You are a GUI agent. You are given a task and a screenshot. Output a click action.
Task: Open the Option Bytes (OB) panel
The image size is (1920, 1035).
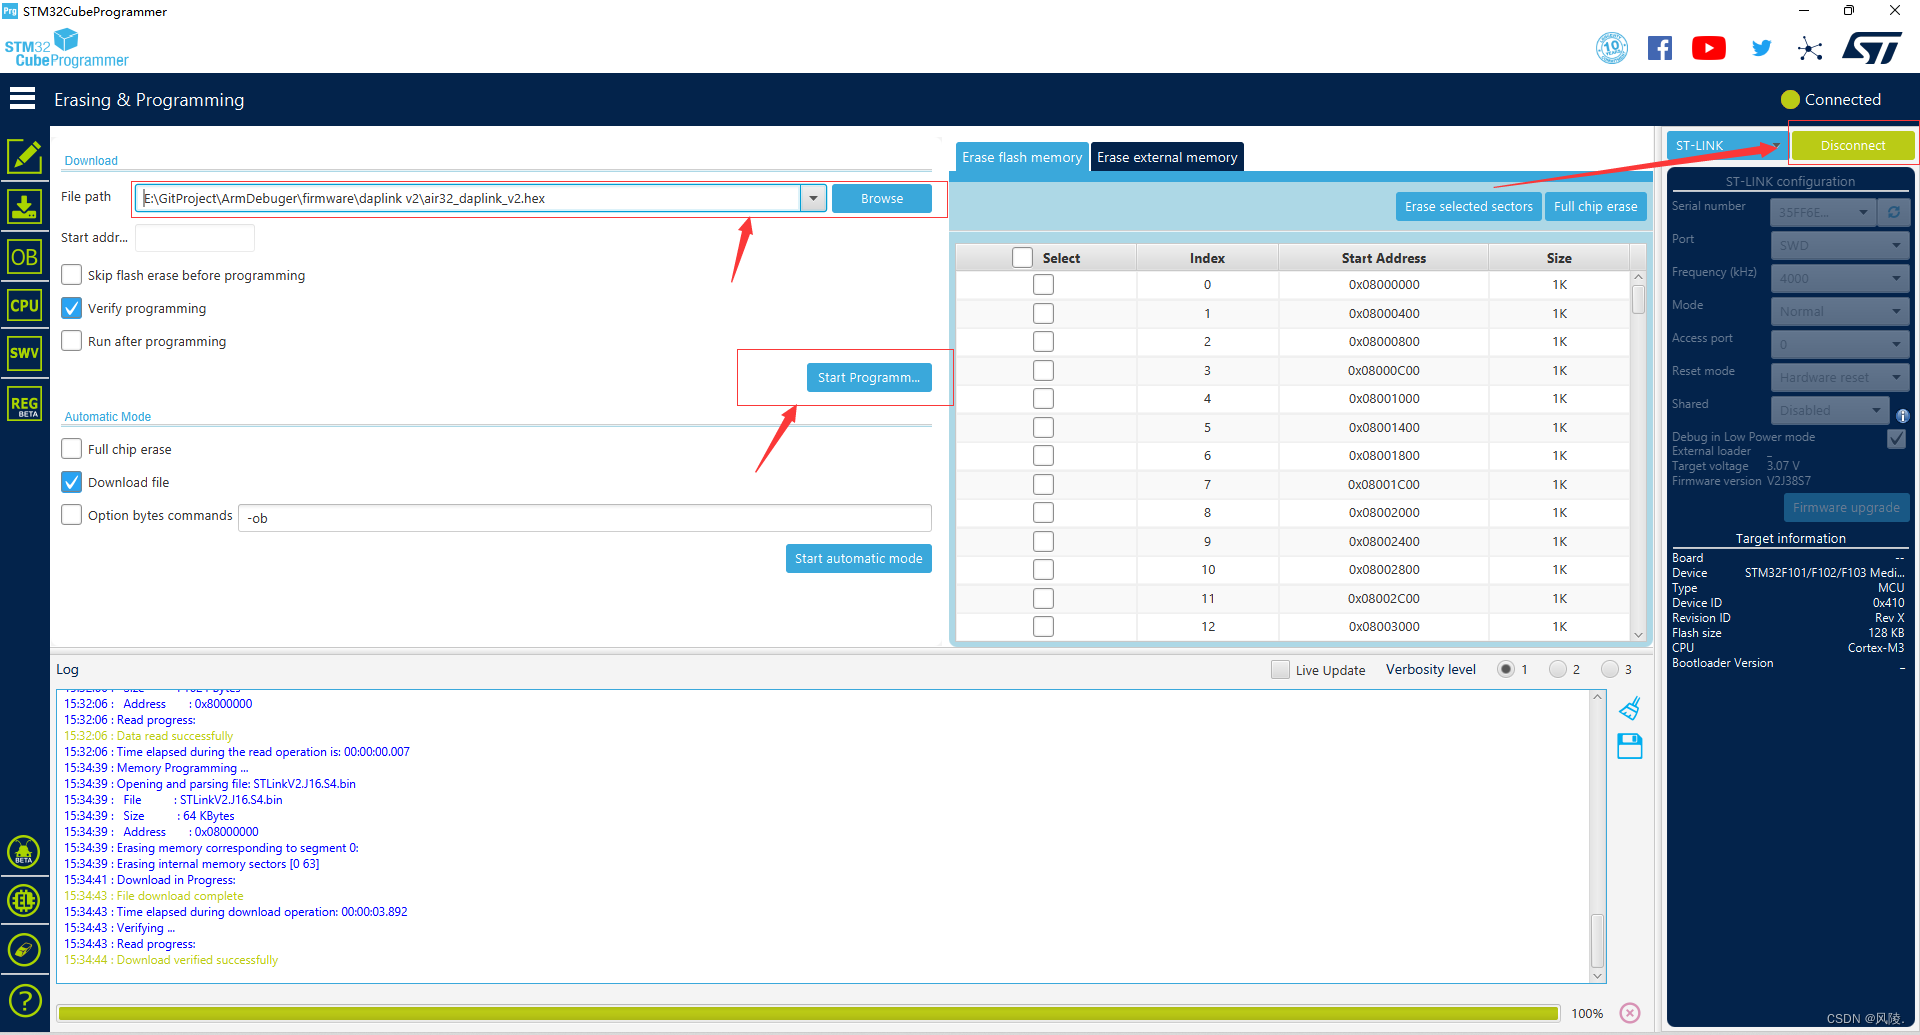pyautogui.click(x=24, y=257)
